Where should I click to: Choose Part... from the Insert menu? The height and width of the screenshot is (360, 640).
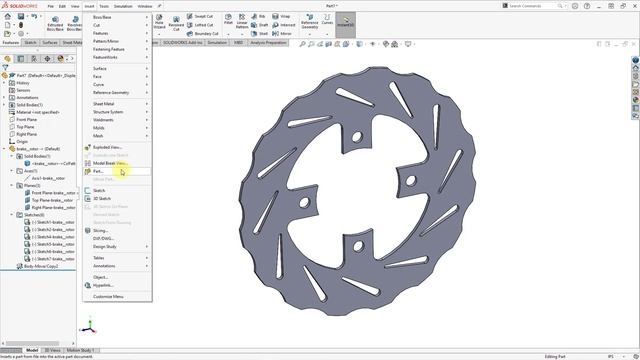click(117, 171)
